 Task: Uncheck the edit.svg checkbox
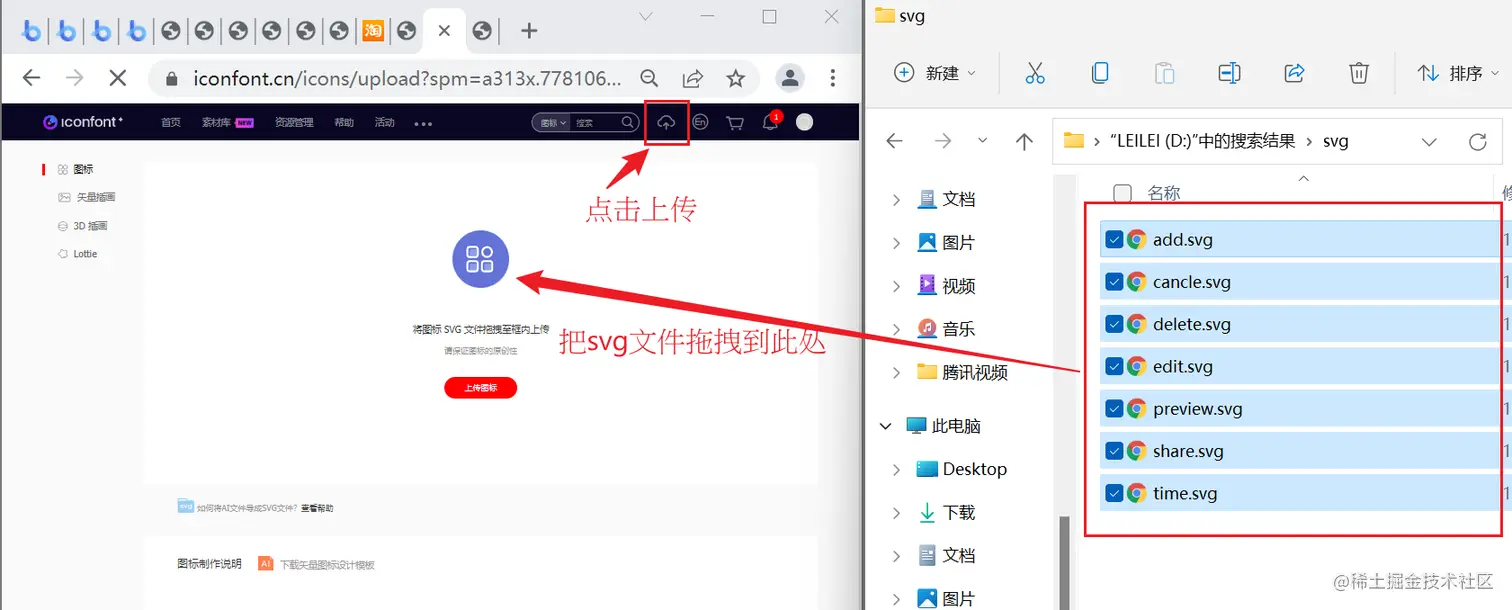point(1114,367)
